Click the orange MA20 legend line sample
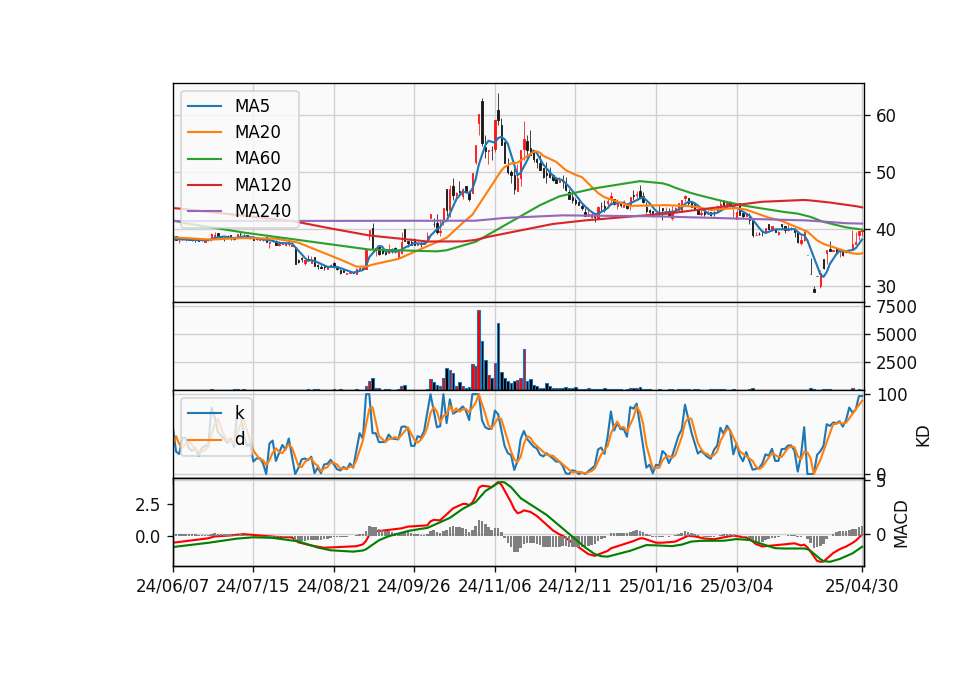 [x=204, y=132]
